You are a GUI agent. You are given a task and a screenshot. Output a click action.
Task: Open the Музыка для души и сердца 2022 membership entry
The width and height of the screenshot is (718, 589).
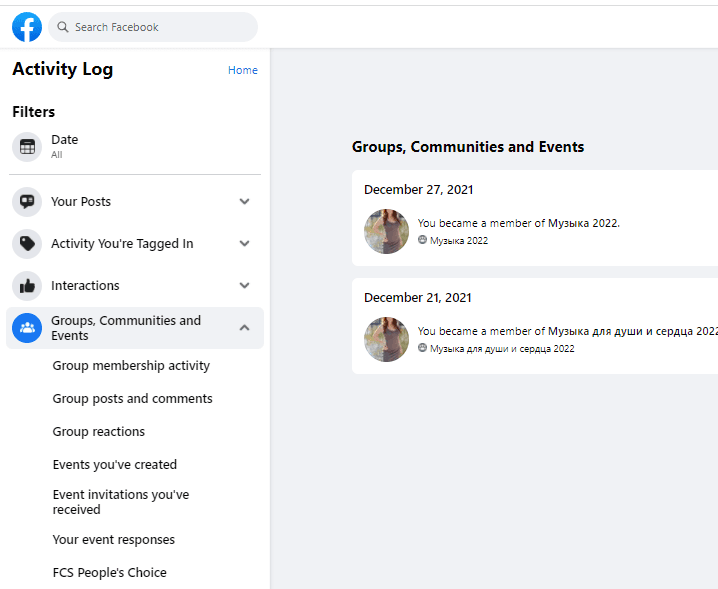[567, 332]
